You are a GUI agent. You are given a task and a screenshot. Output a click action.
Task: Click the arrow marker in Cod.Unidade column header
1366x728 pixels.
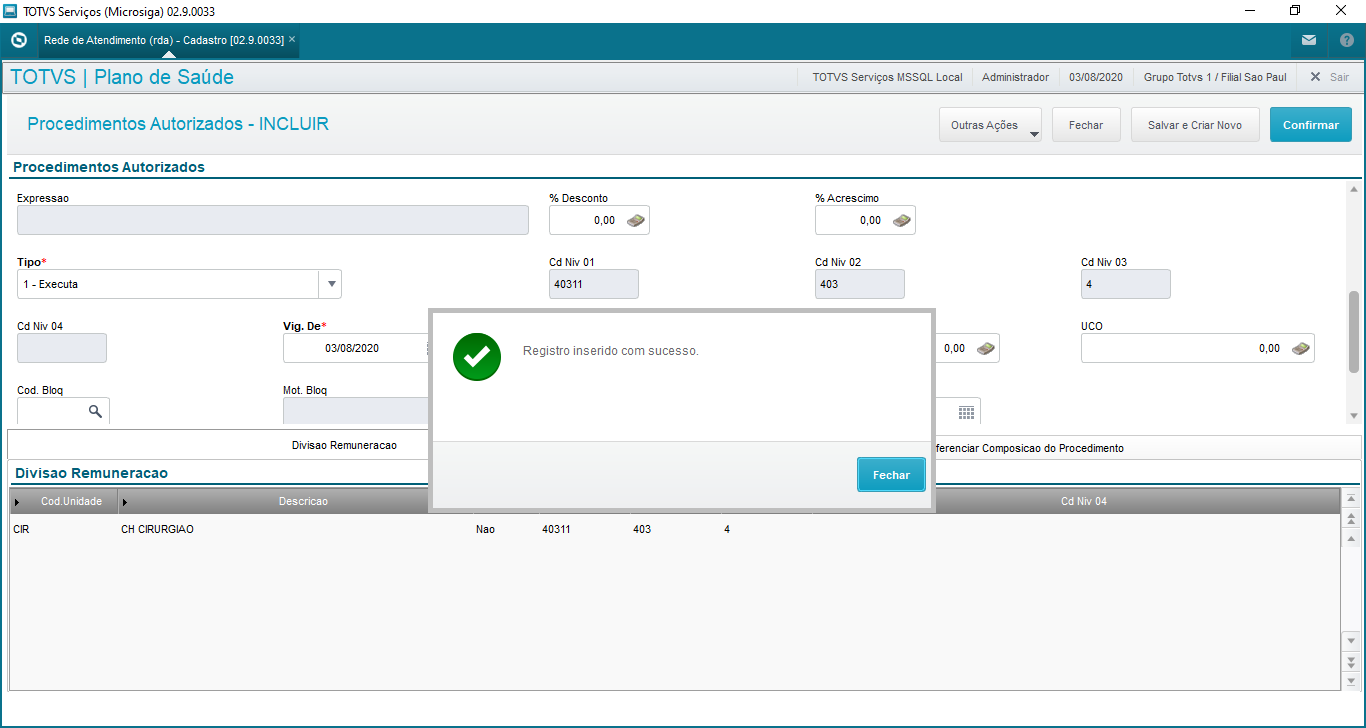coord(18,502)
